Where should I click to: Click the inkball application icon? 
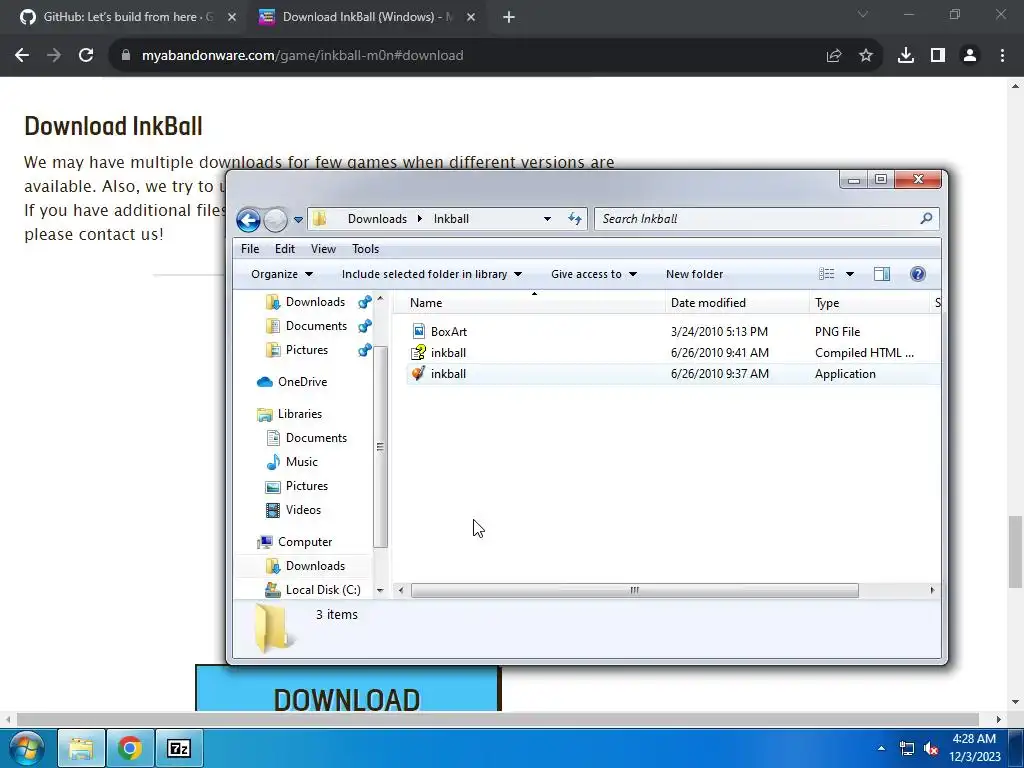pos(418,374)
